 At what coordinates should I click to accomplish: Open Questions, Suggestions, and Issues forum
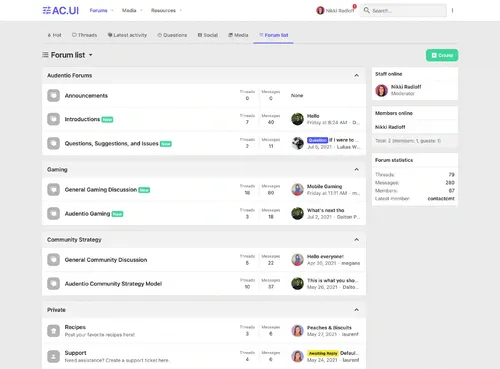[111, 143]
